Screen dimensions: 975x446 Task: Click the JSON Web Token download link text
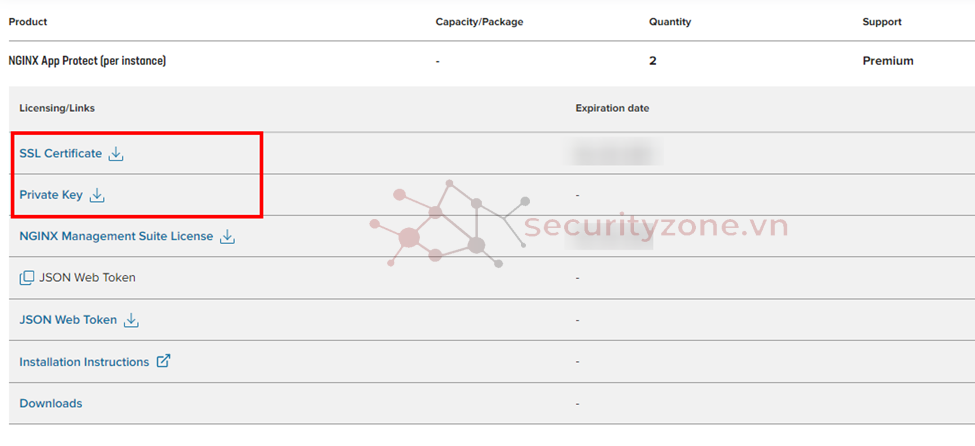tap(68, 321)
